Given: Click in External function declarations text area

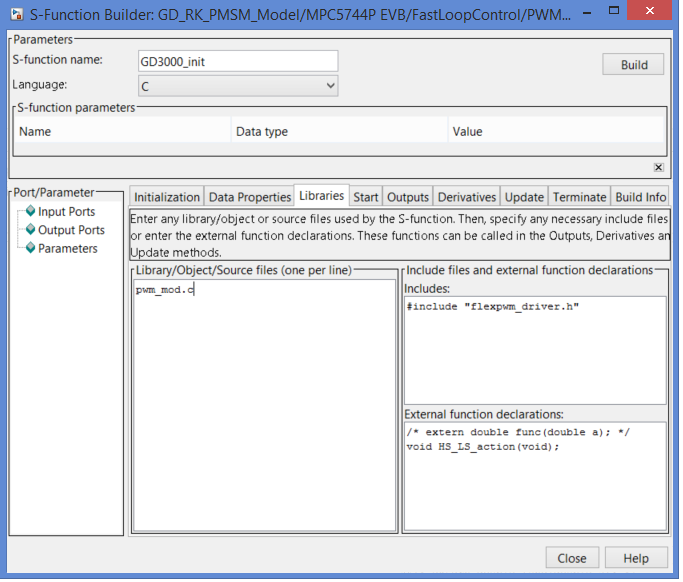Looking at the screenshot, I should [535, 476].
